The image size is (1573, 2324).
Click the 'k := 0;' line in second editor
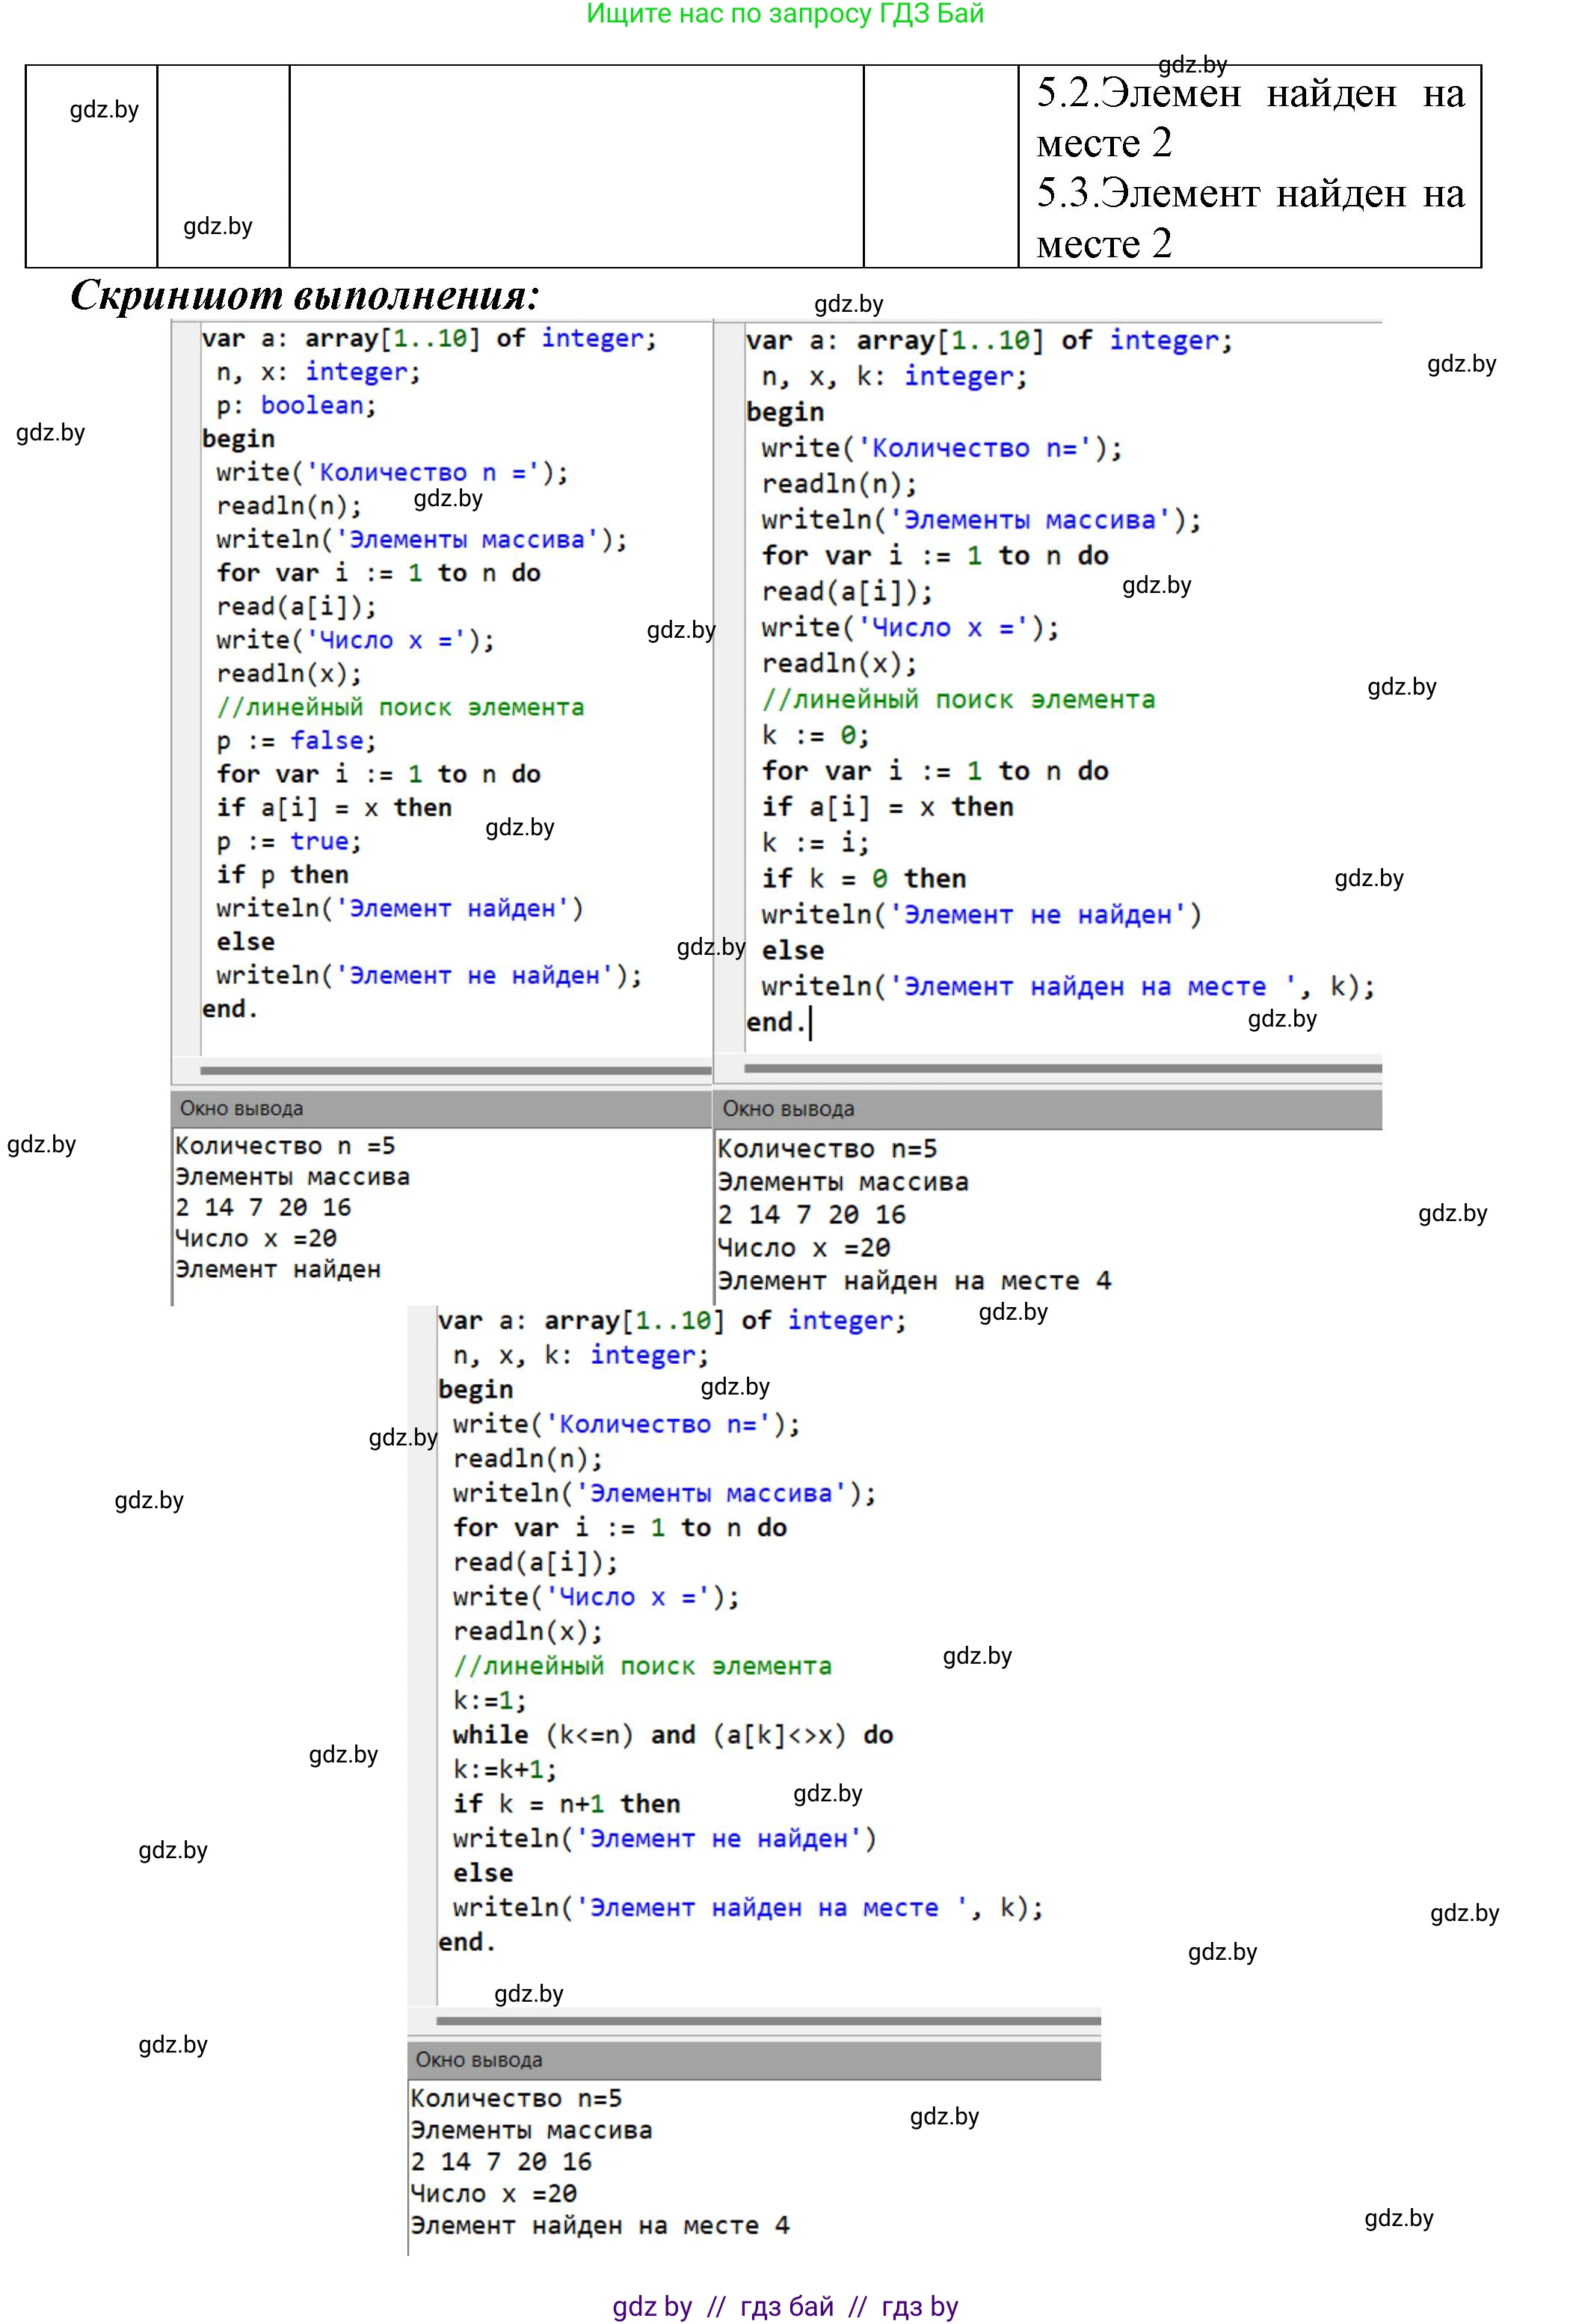pyautogui.click(x=815, y=735)
